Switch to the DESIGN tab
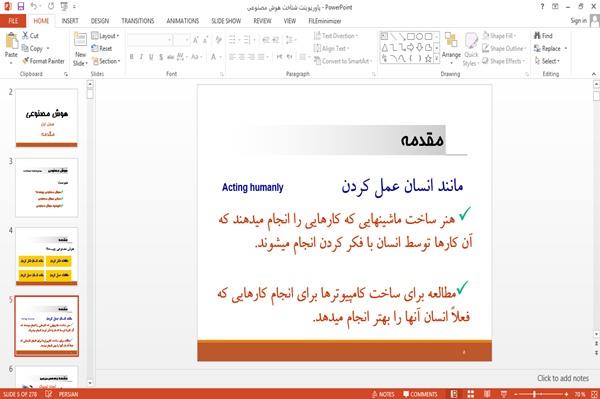This screenshot has width=600, height=399. point(100,21)
